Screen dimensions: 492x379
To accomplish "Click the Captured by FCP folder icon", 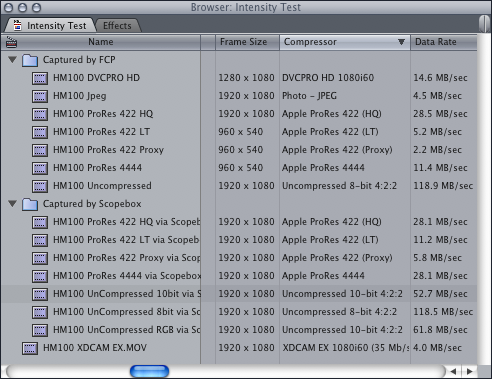I will [x=30, y=60].
